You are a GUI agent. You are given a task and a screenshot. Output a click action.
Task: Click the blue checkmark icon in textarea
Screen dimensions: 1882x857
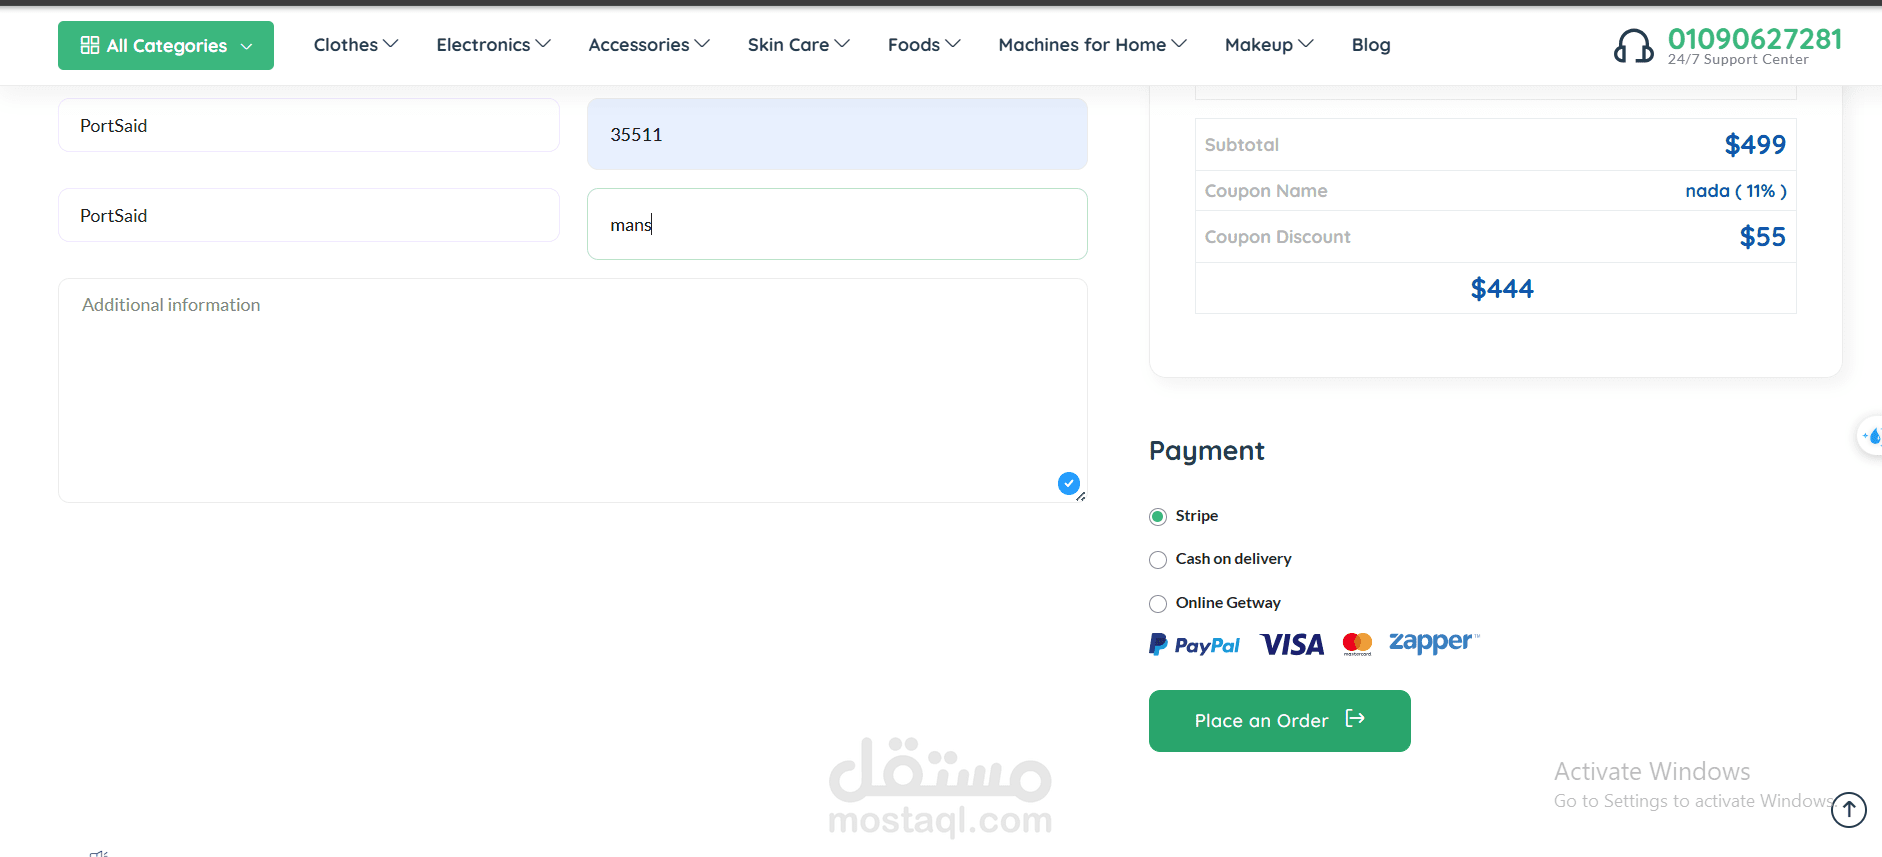[x=1069, y=483]
